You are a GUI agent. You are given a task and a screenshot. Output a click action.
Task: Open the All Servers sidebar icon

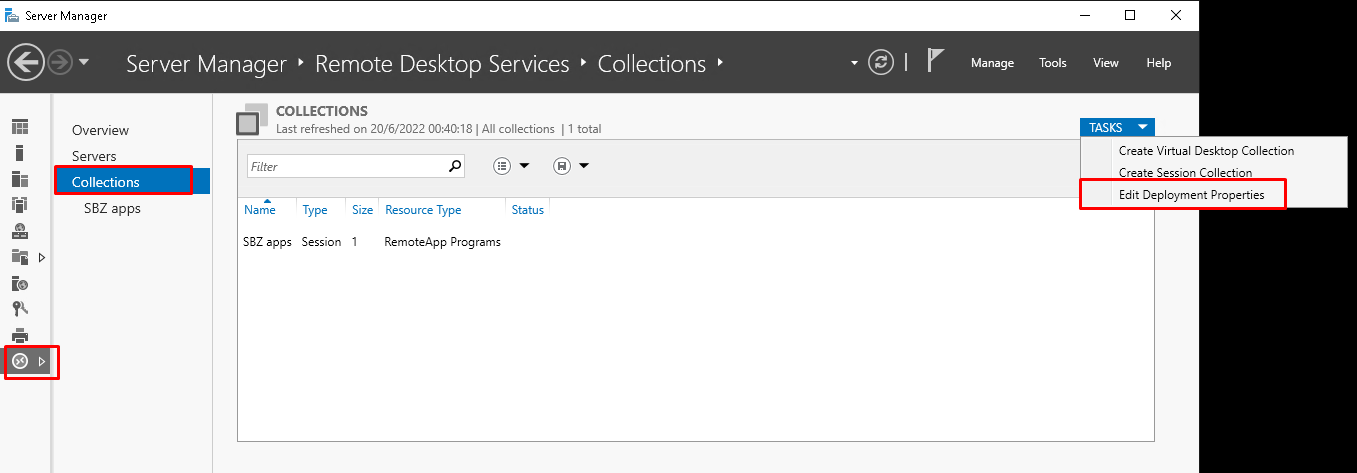[x=20, y=179]
